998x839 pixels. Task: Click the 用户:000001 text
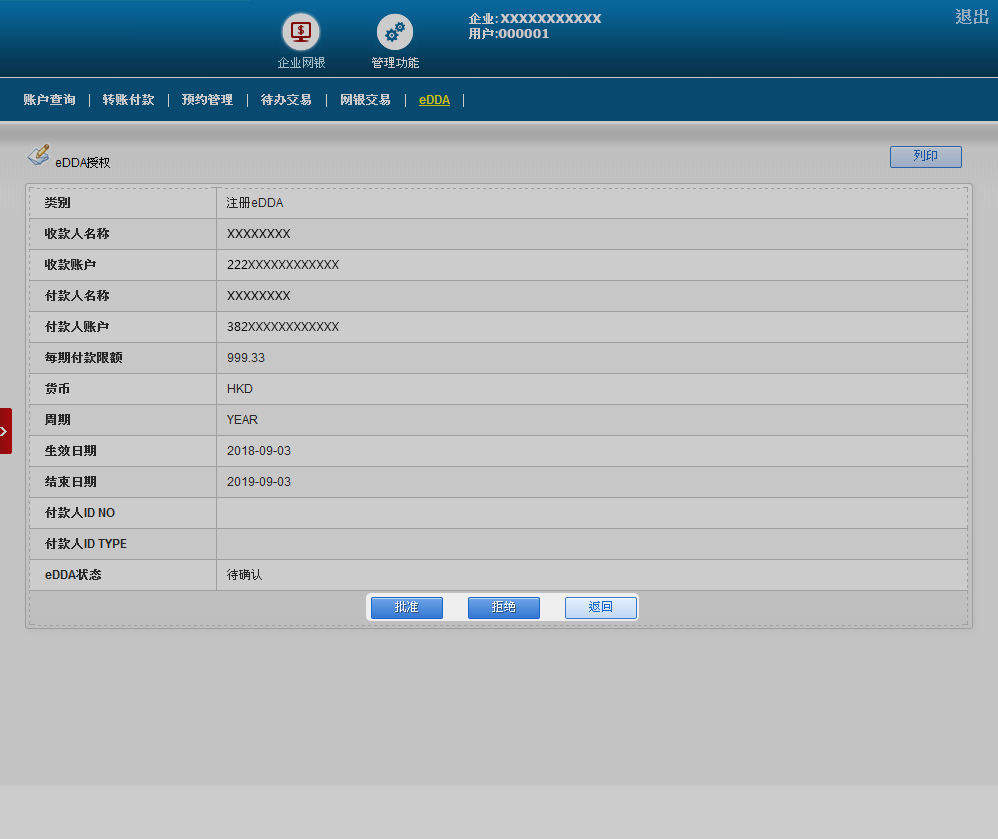[509, 34]
